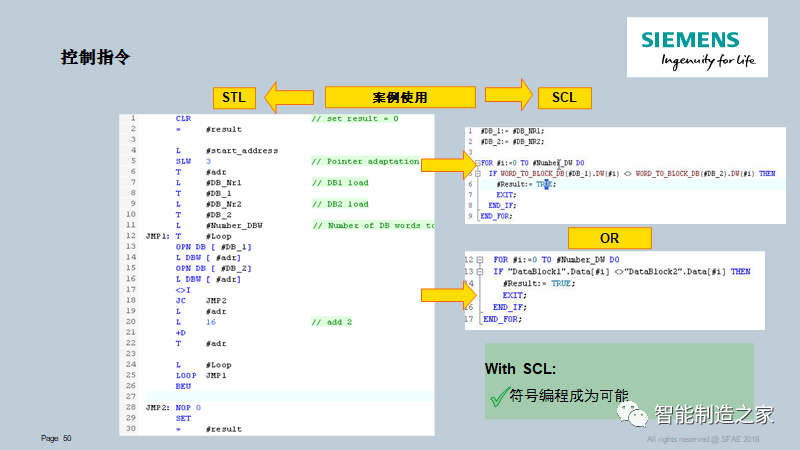Click the green checkmark under With SCL
Viewport: 800px width, 450px height.
pyautogui.click(x=498, y=396)
